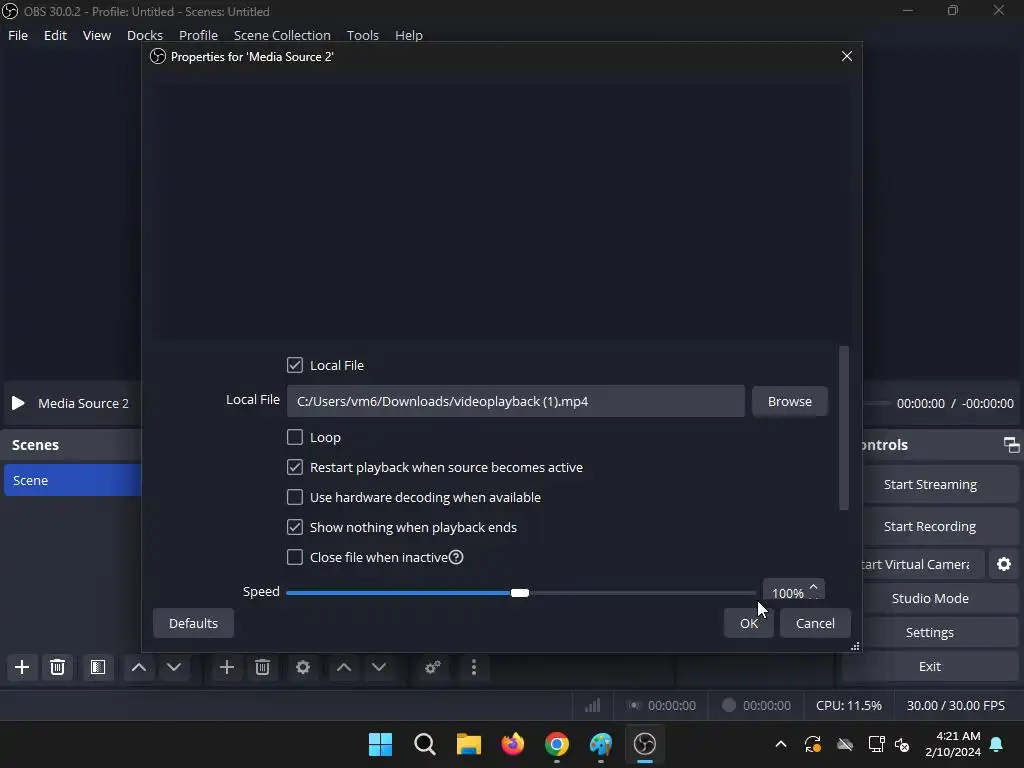The height and width of the screenshot is (768, 1024).
Task: Open the Tools menu
Action: pyautogui.click(x=362, y=35)
